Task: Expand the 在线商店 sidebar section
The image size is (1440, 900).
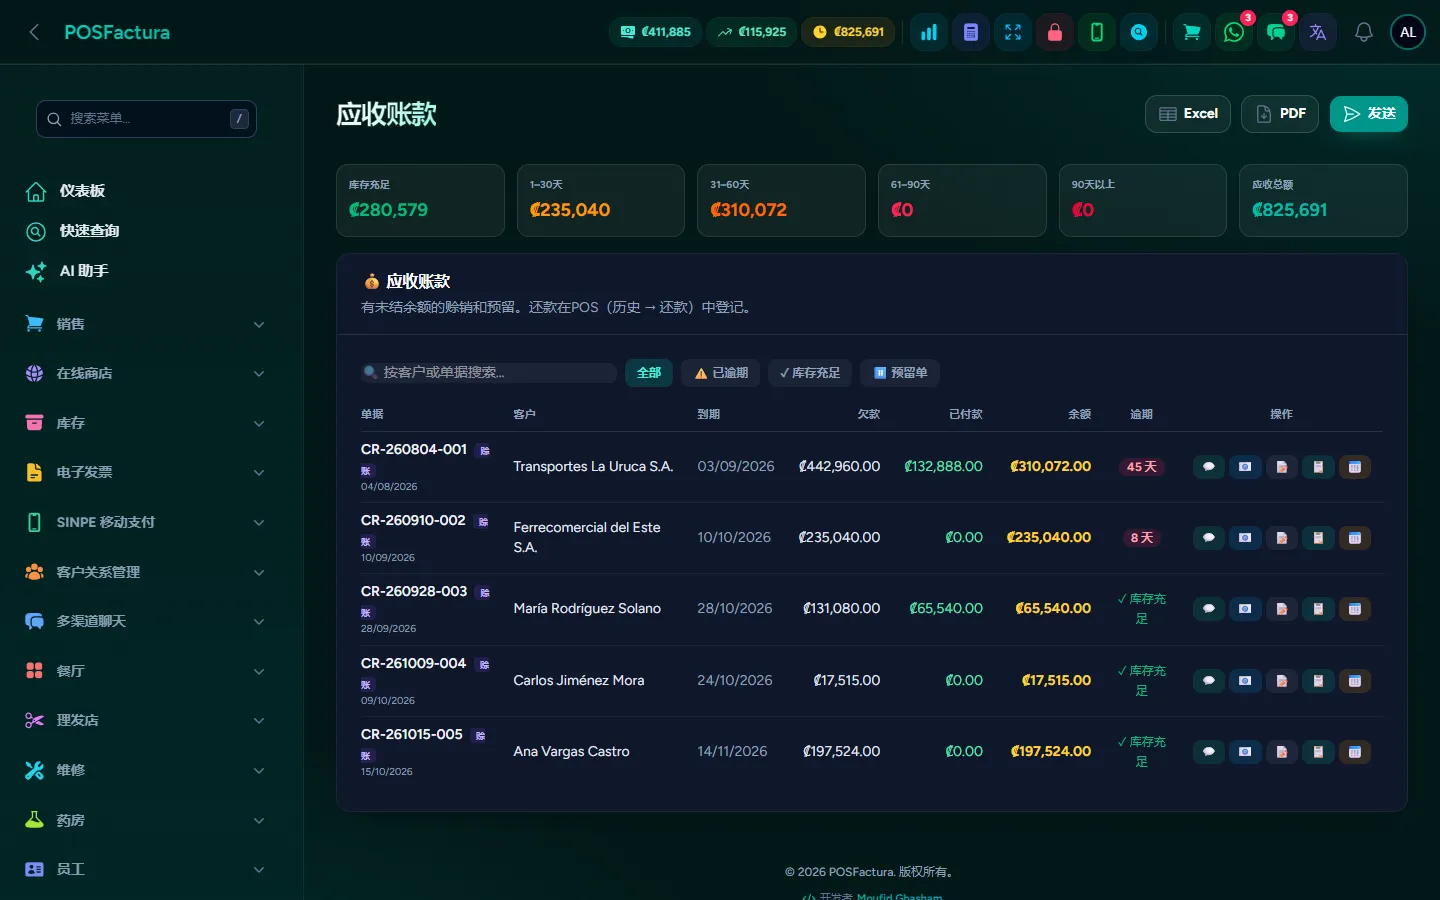Action: tap(145, 373)
